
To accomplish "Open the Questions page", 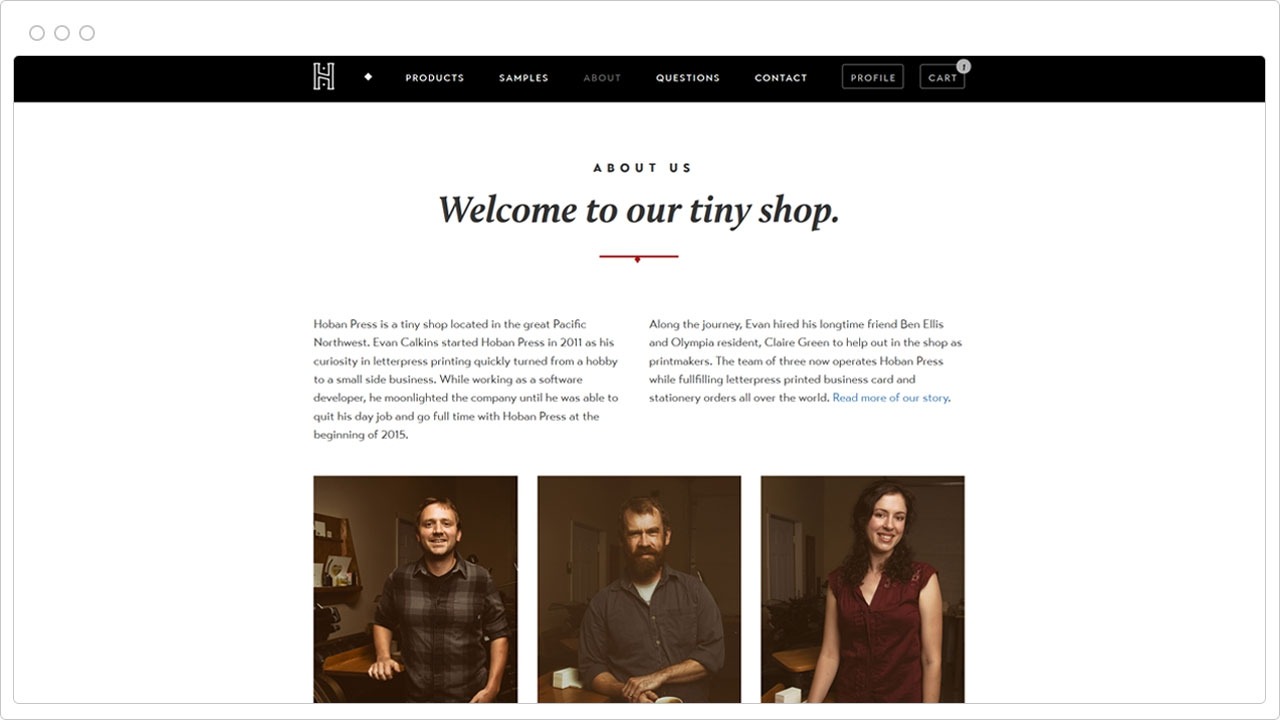I will pyautogui.click(x=688, y=78).
